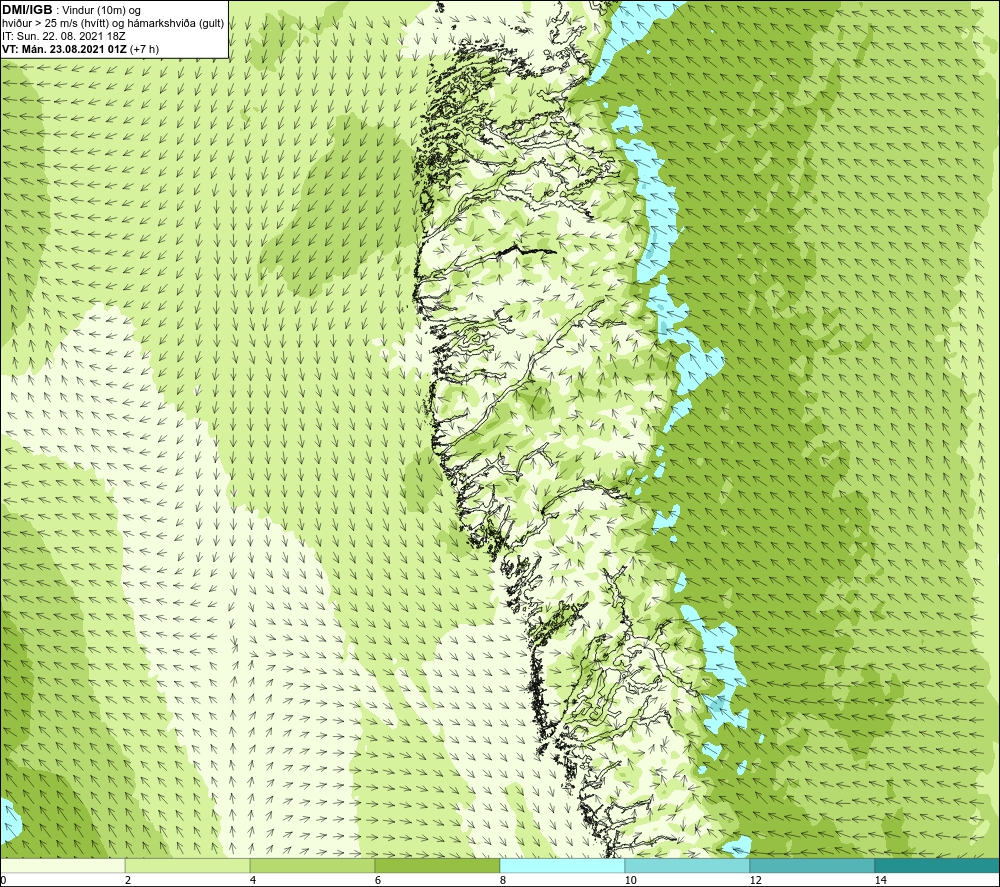This screenshot has height=887, width=1000.
Task: Click the 6–8 m/s olive green band
Action: 438,866
